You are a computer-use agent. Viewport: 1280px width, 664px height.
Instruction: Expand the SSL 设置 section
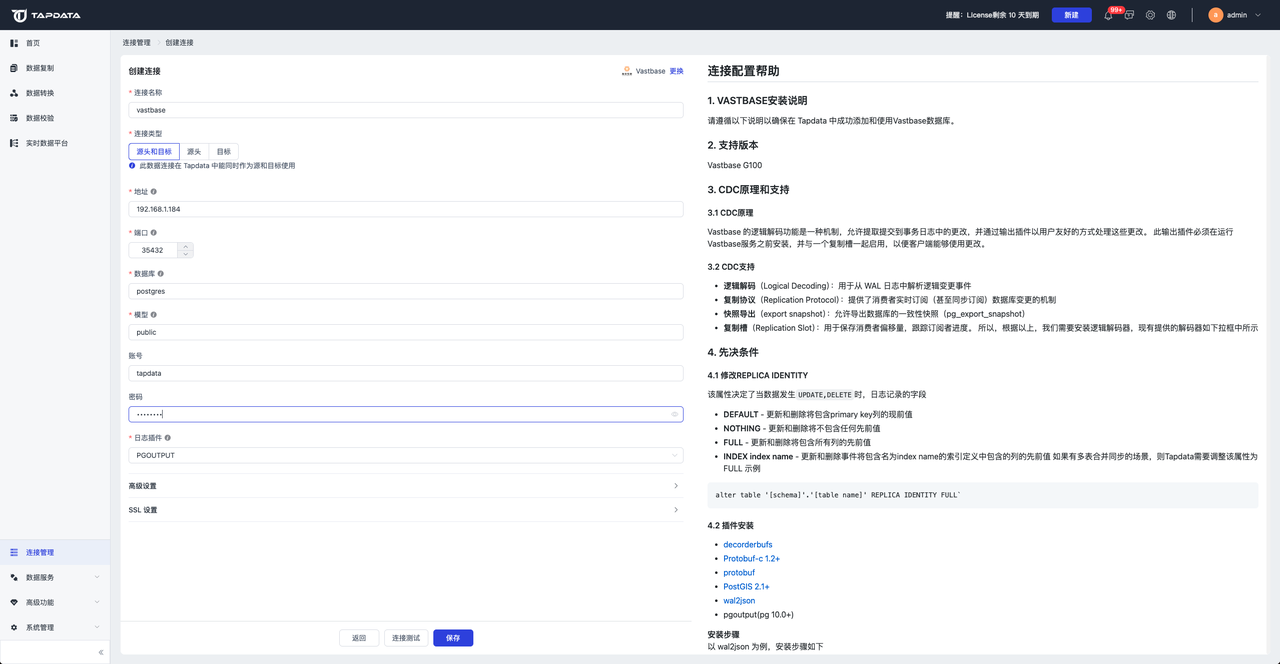point(406,510)
